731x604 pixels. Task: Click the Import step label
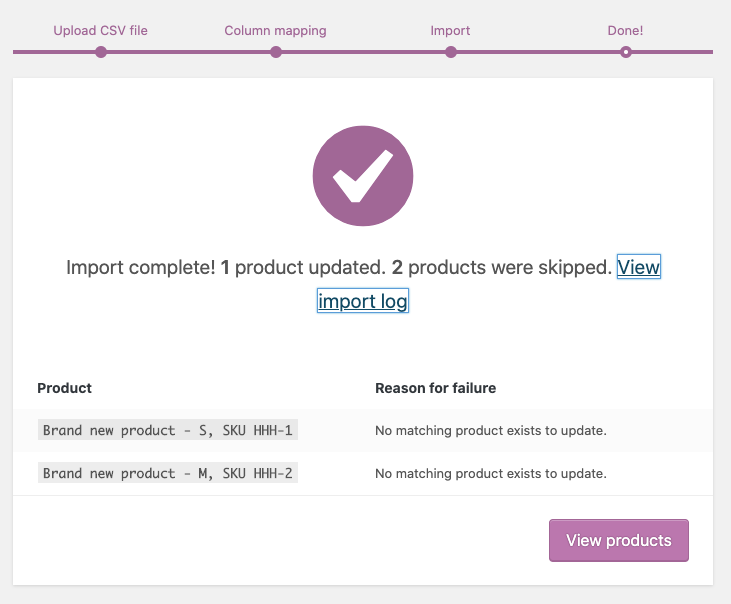click(450, 30)
